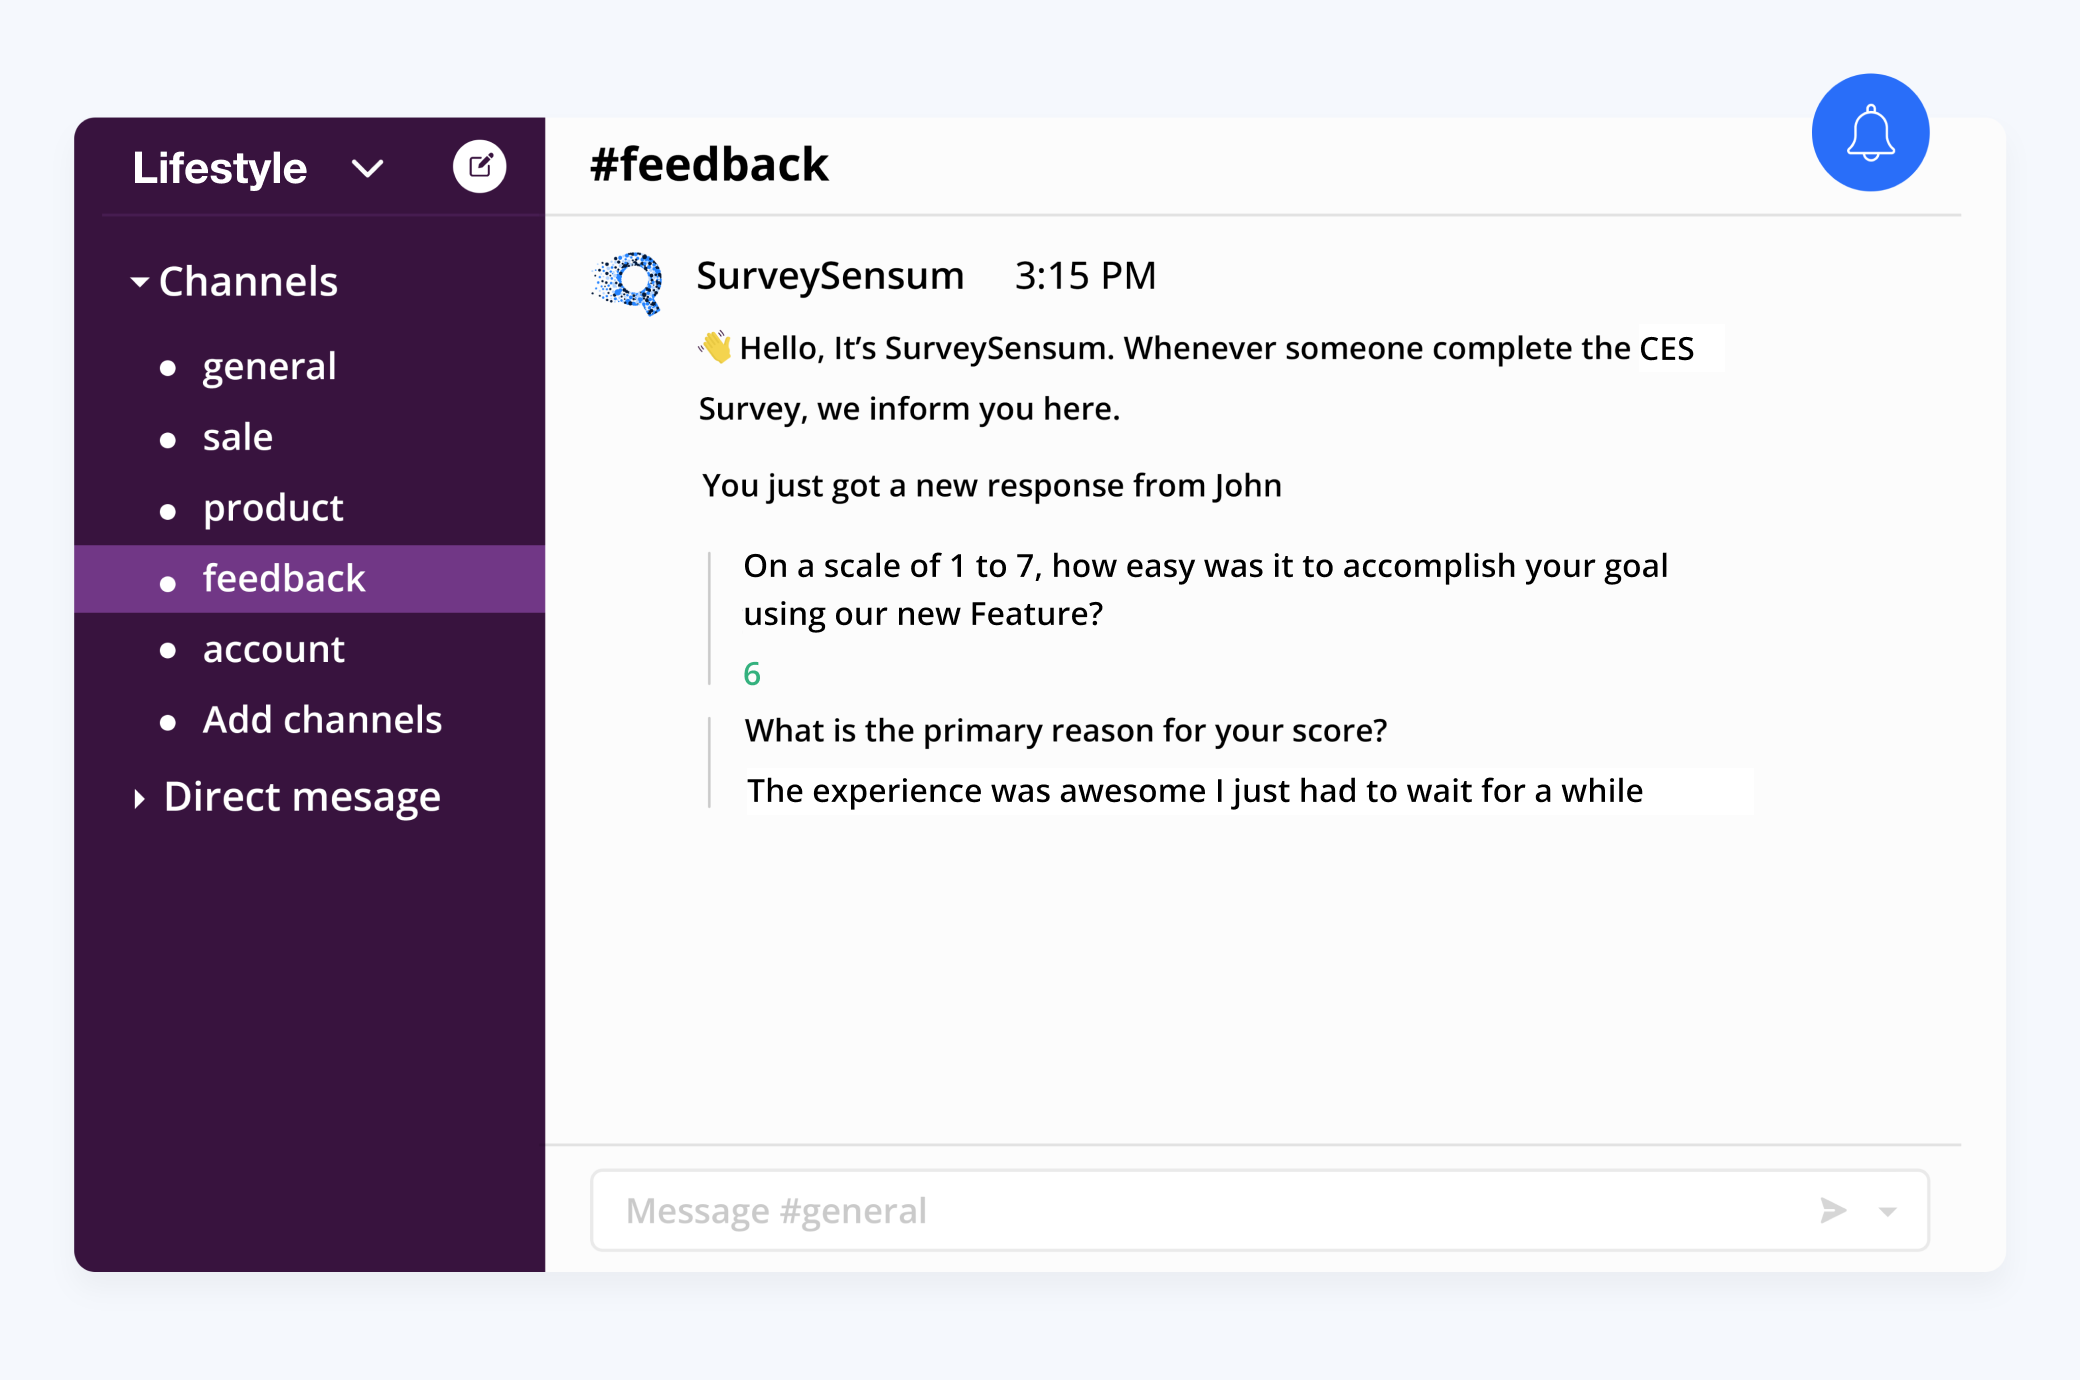
Task: Open send options dropdown arrow
Action: (x=1887, y=1212)
